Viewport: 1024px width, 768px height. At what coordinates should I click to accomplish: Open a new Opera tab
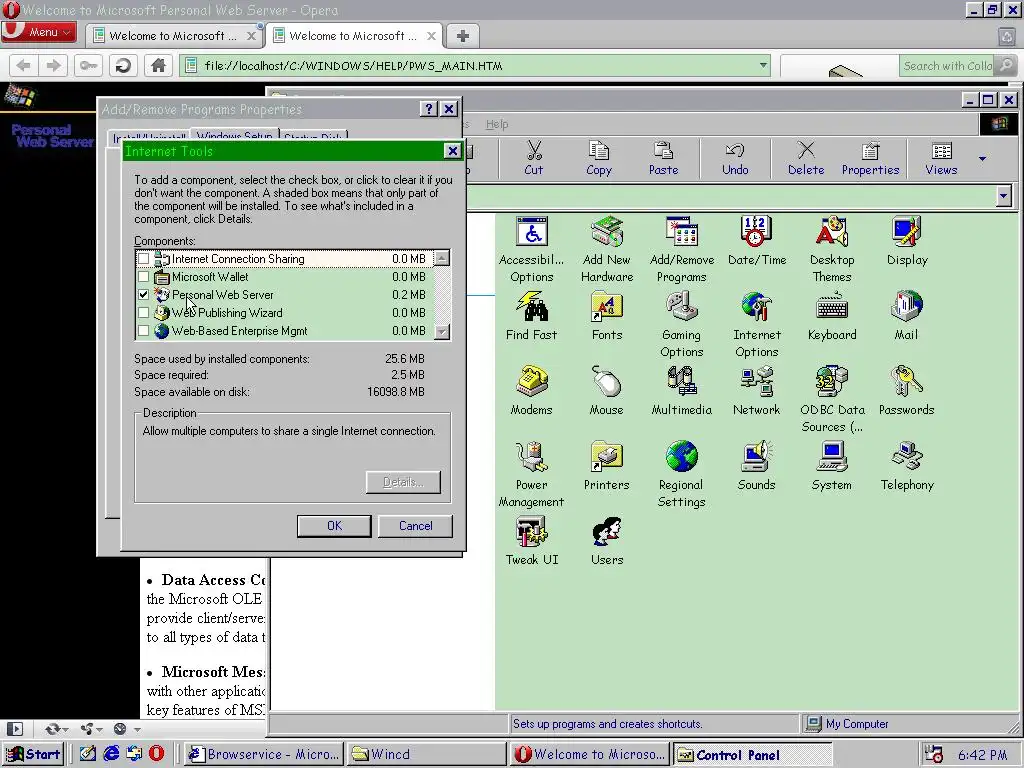[x=462, y=36]
